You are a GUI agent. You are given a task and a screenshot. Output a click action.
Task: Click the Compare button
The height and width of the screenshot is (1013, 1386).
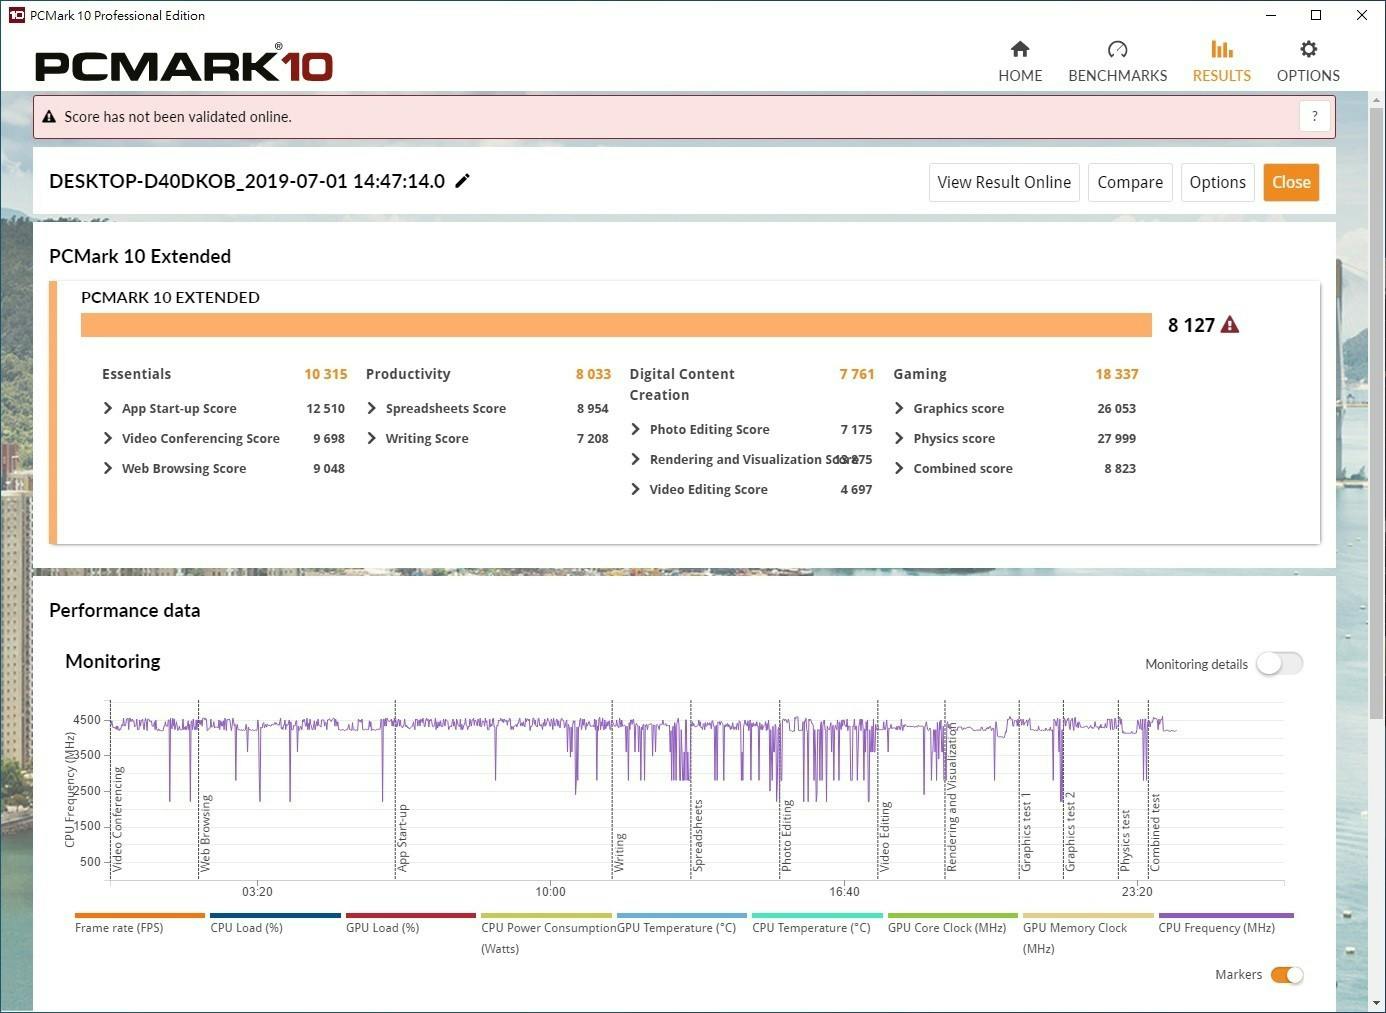click(x=1130, y=182)
